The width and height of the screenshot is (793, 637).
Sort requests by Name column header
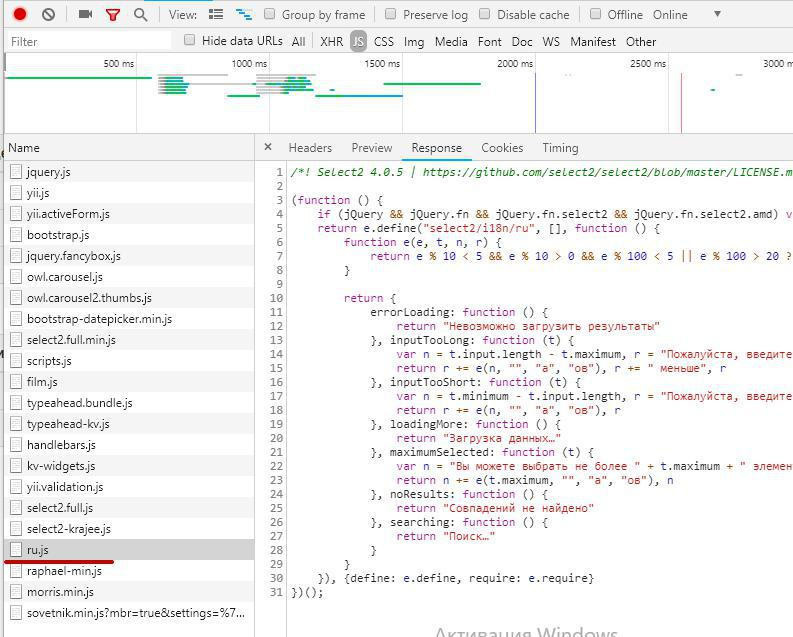[x=129, y=148]
